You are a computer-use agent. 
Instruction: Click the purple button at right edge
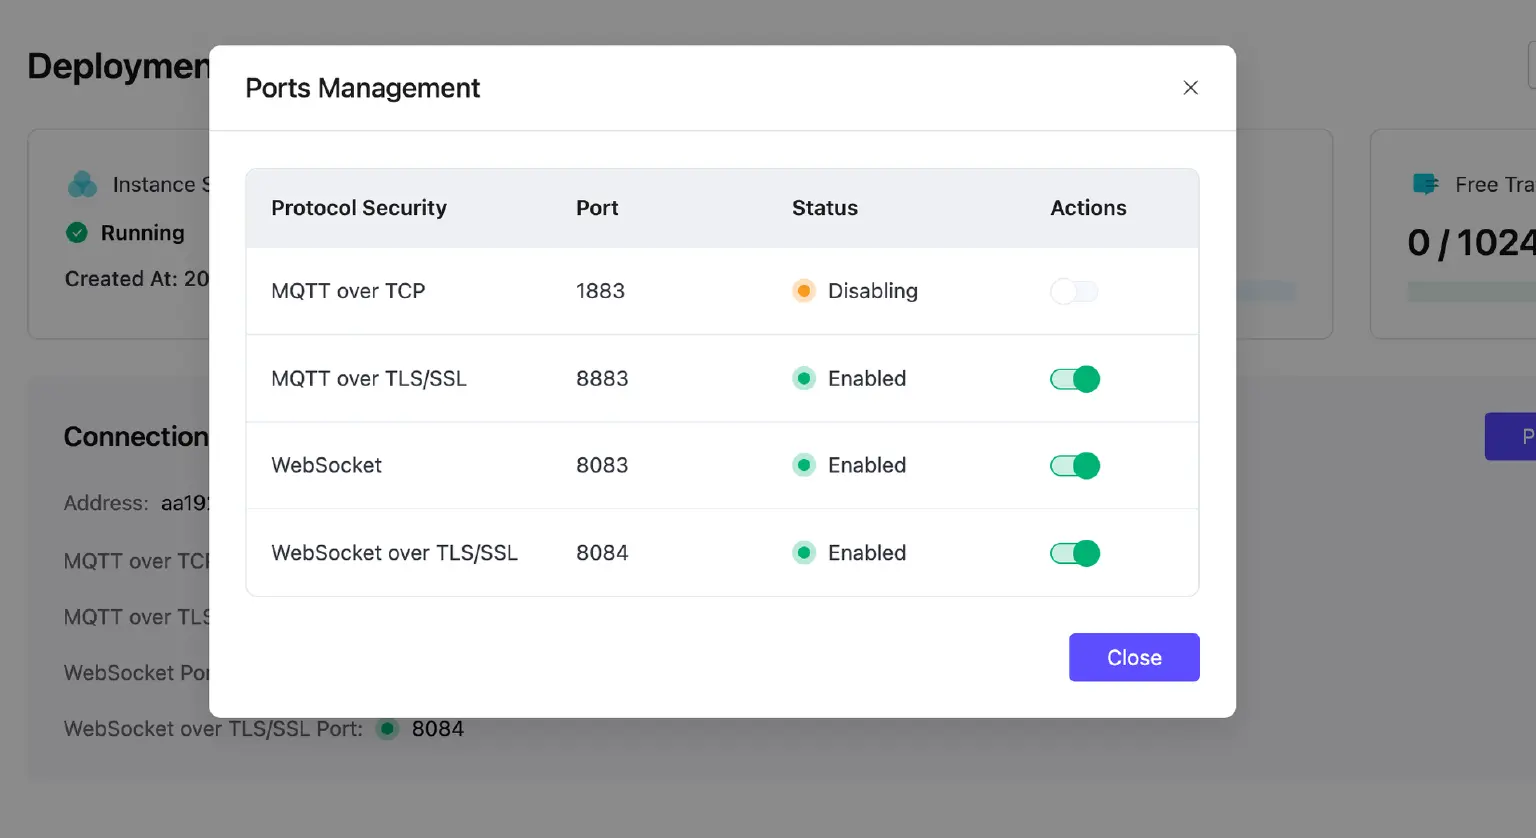(1512, 436)
